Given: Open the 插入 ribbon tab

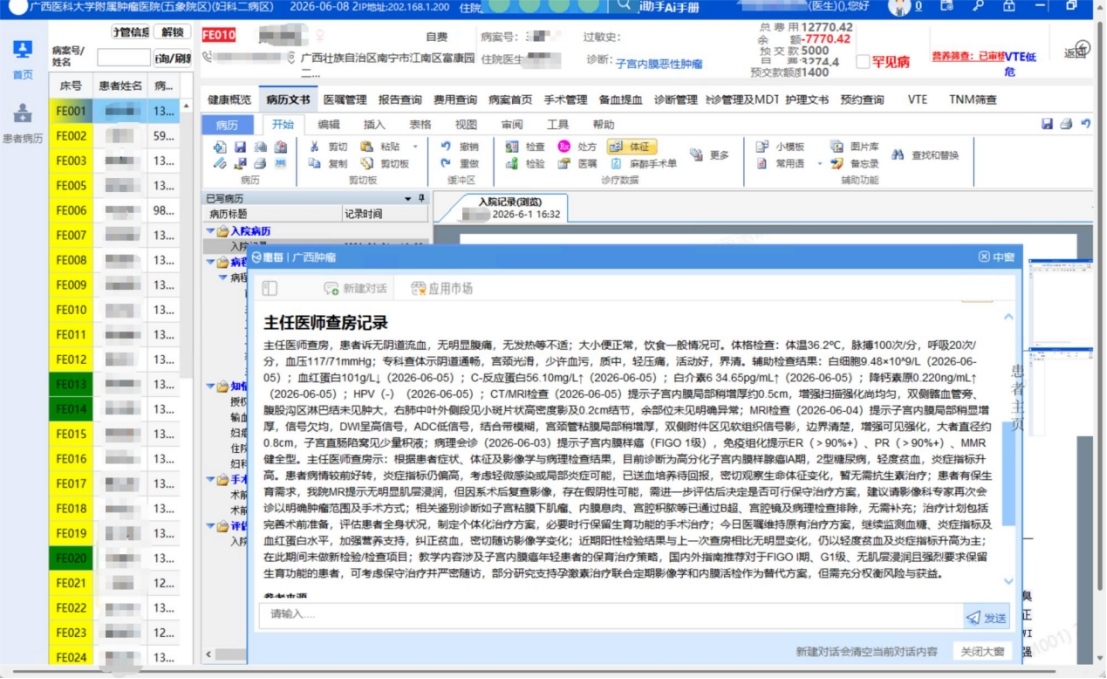Looking at the screenshot, I should coord(374,125).
